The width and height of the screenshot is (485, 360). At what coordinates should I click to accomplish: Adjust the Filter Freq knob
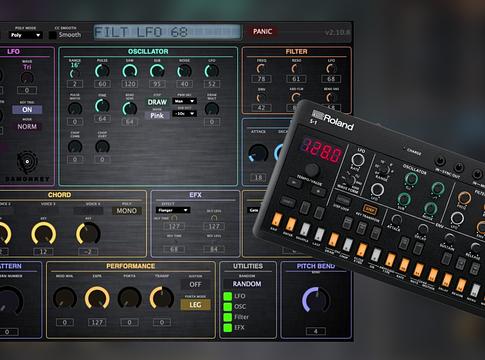261,69
